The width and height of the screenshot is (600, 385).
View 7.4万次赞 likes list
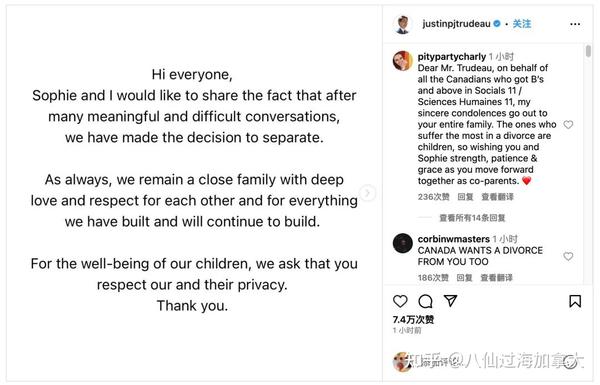tap(413, 320)
